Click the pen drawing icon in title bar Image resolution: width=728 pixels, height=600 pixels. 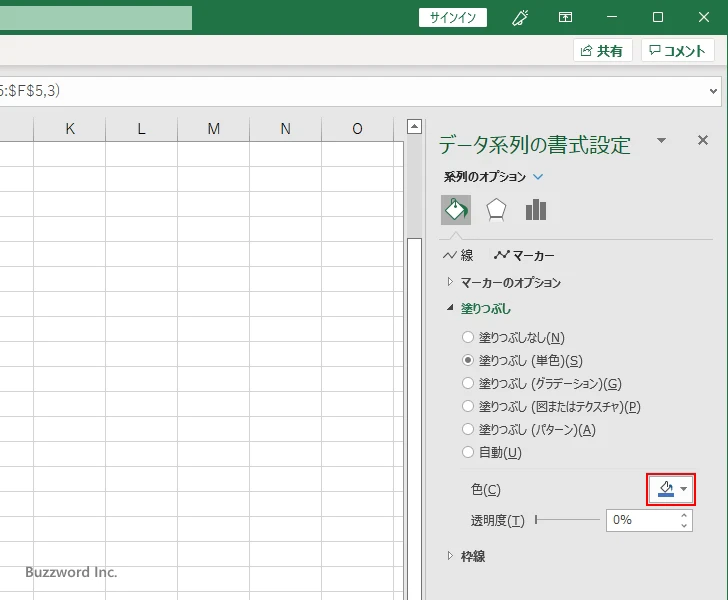[520, 18]
